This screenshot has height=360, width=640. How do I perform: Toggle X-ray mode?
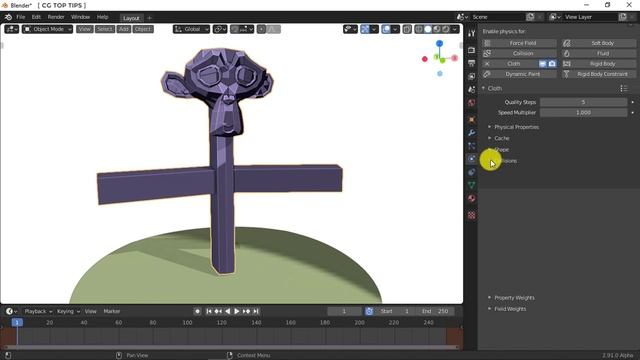407,29
